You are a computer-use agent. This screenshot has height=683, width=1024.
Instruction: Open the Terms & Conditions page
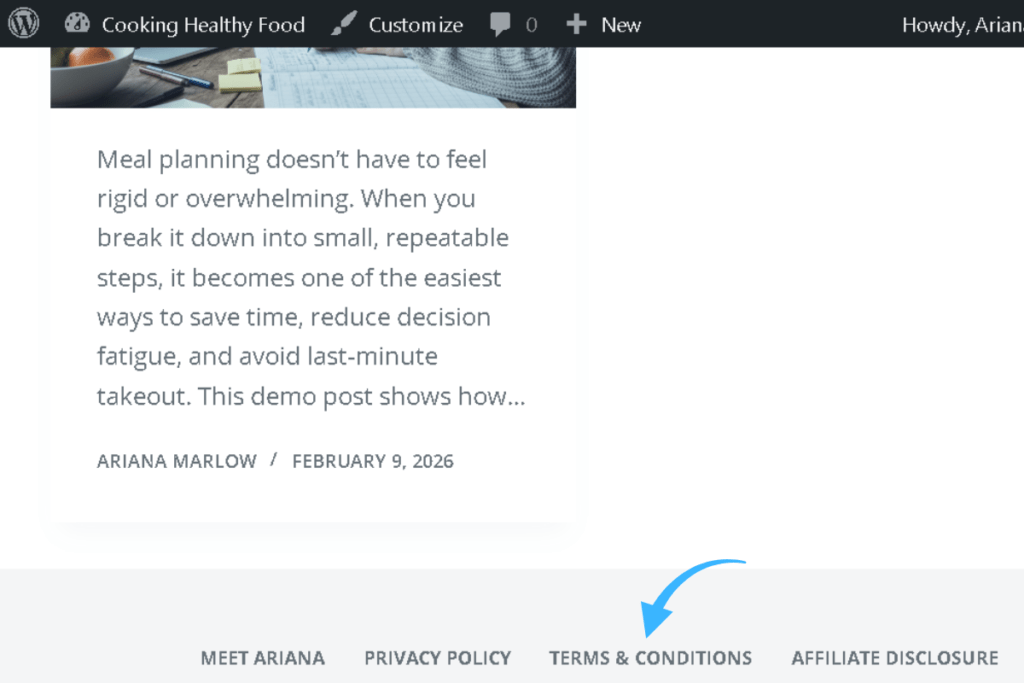(650, 658)
